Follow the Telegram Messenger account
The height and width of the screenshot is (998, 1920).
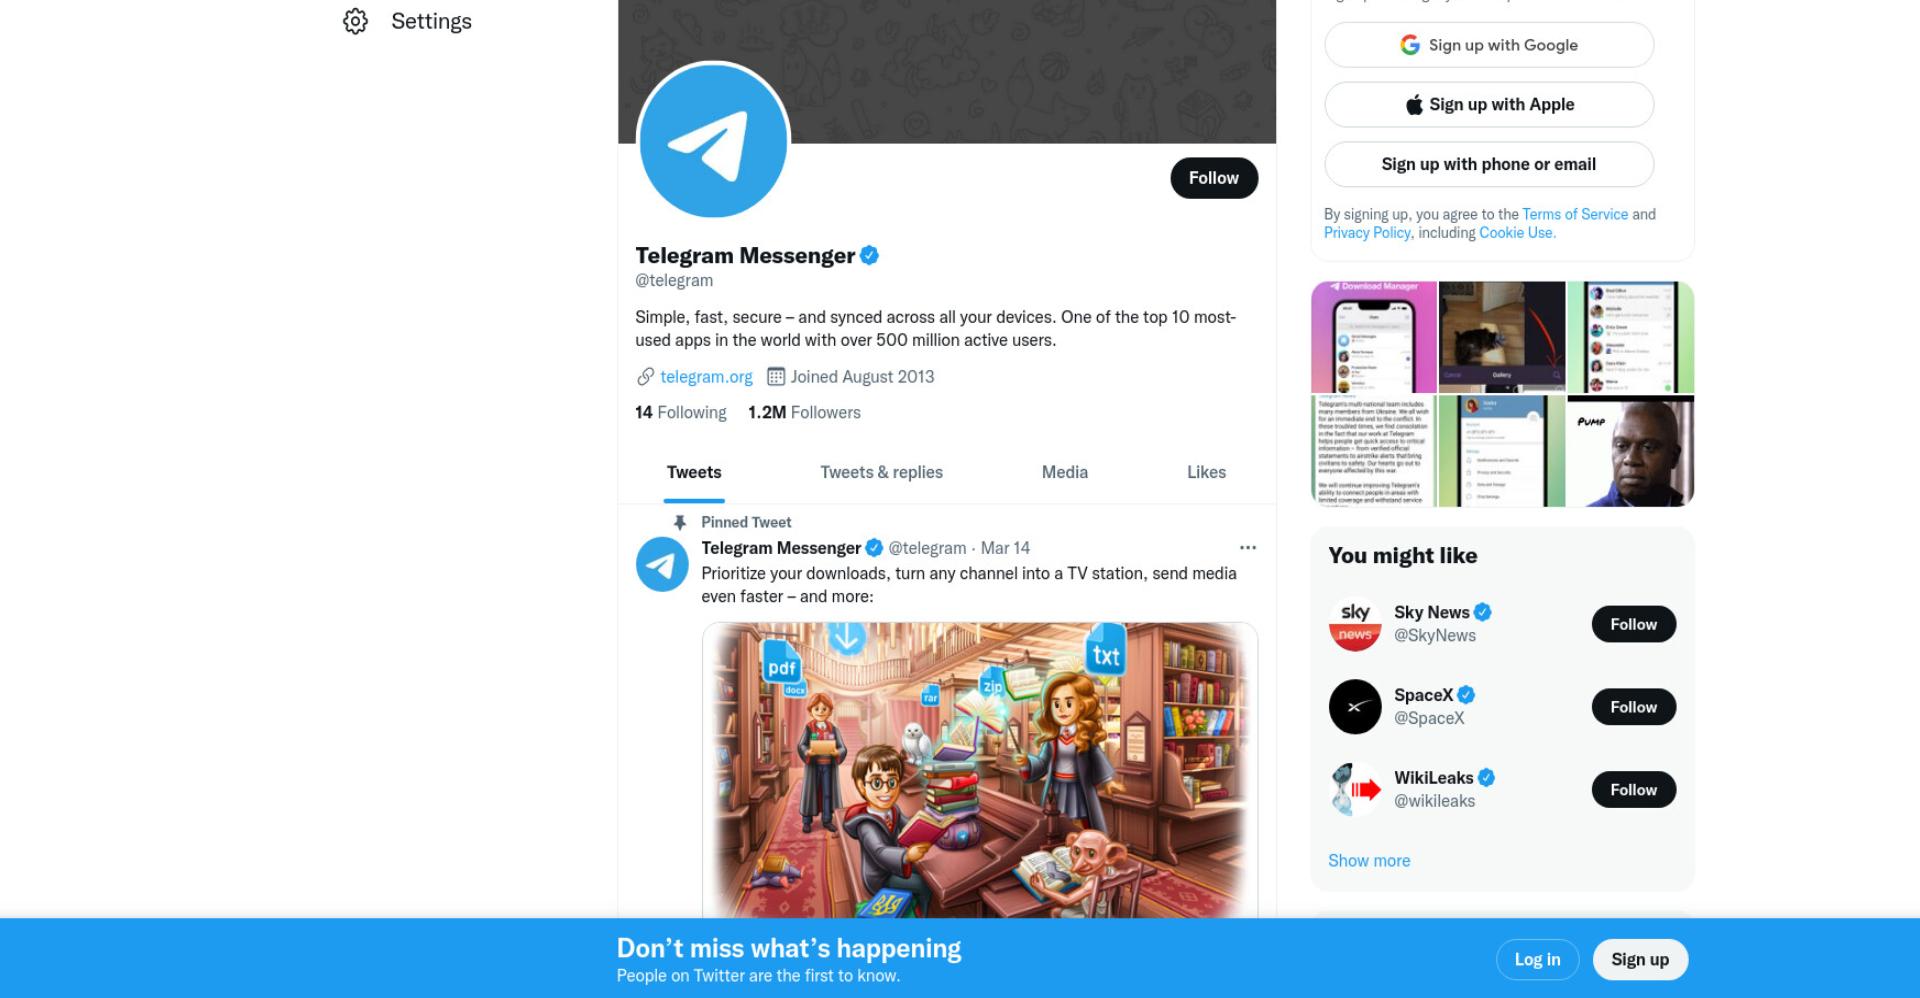click(1214, 178)
